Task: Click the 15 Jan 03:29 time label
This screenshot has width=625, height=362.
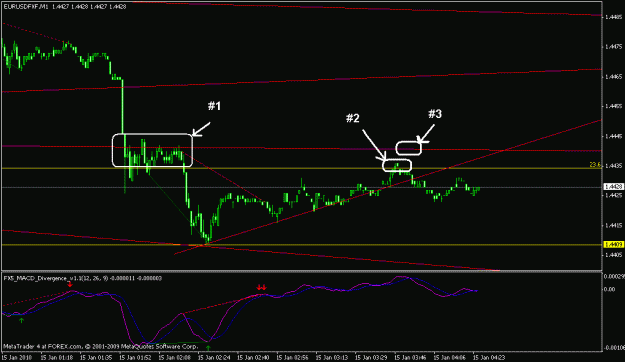Action: pyautogui.click(x=371, y=358)
